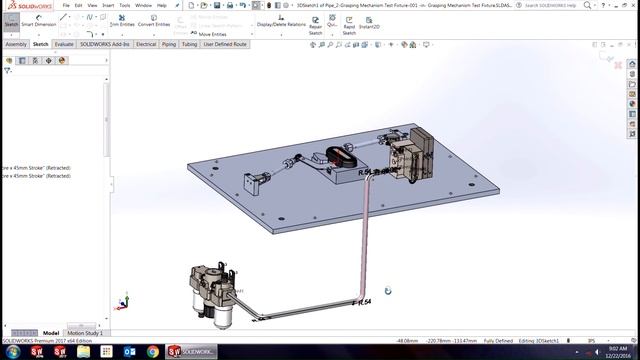Expand the manager tabs arrow

tap(106, 60)
